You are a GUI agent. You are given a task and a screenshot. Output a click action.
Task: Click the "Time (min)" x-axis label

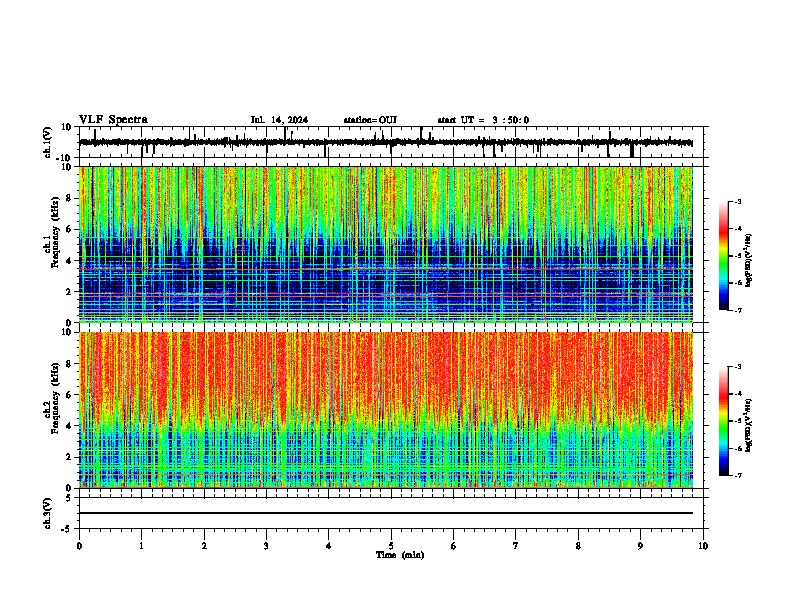[400, 555]
